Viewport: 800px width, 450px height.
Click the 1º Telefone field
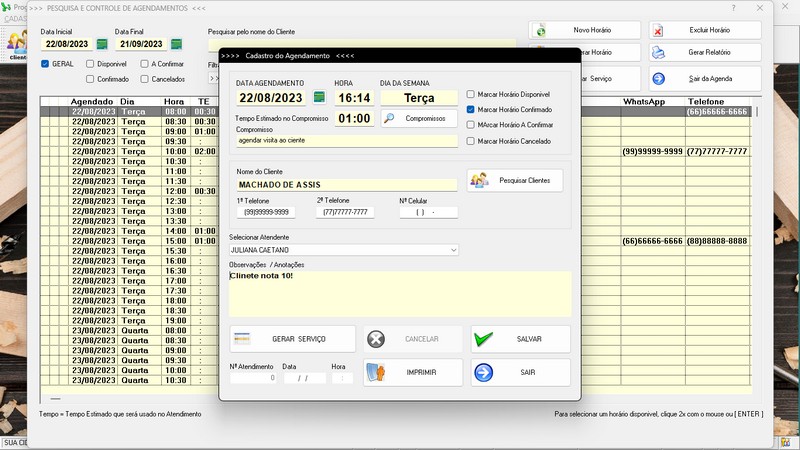click(266, 212)
